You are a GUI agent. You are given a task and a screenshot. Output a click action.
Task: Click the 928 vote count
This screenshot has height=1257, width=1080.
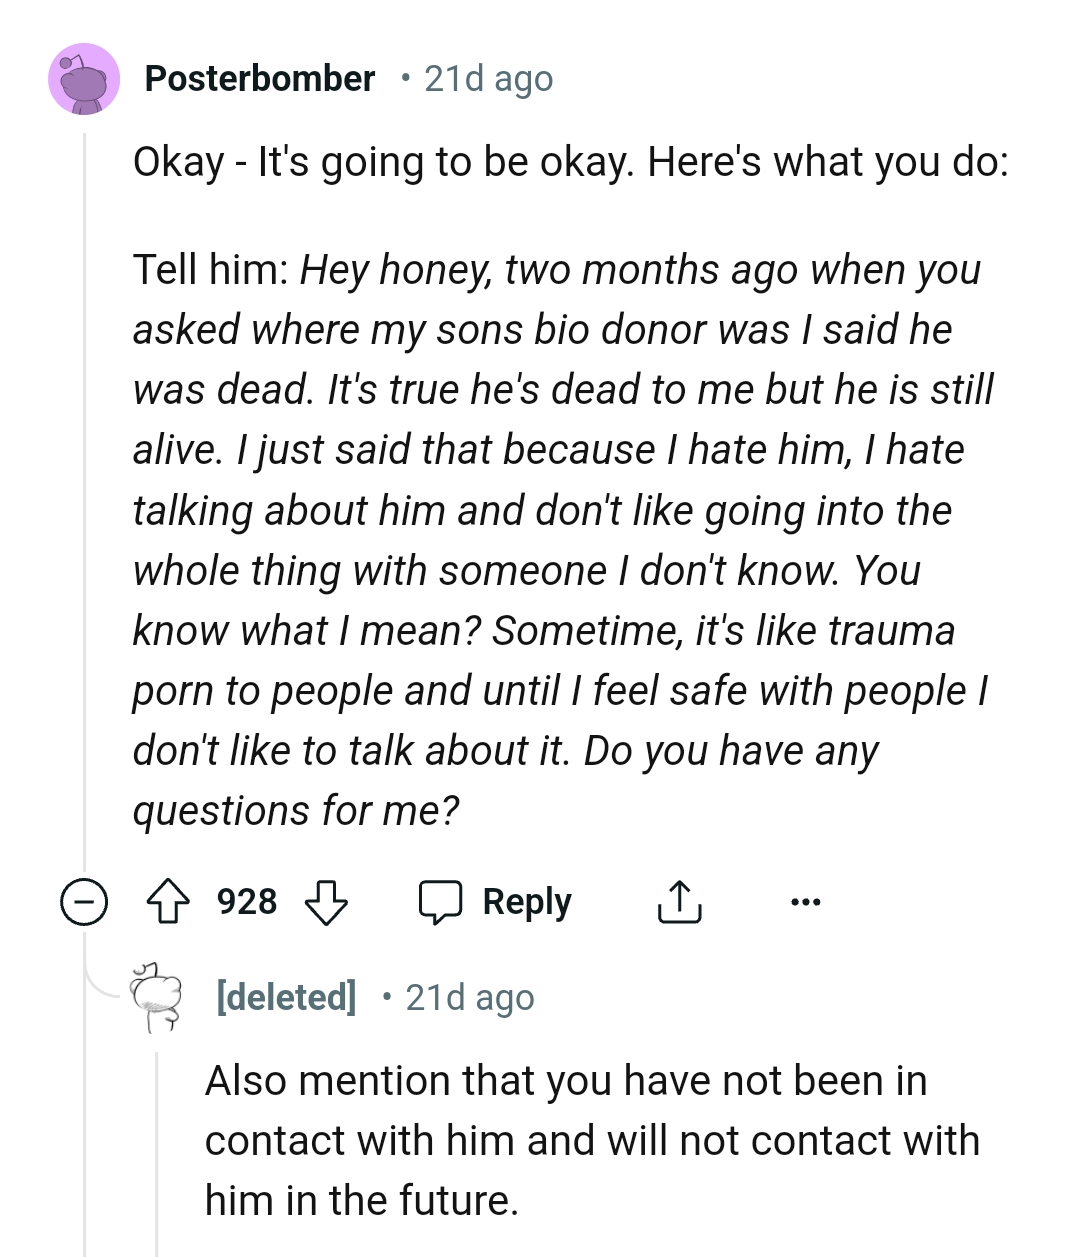[247, 902]
